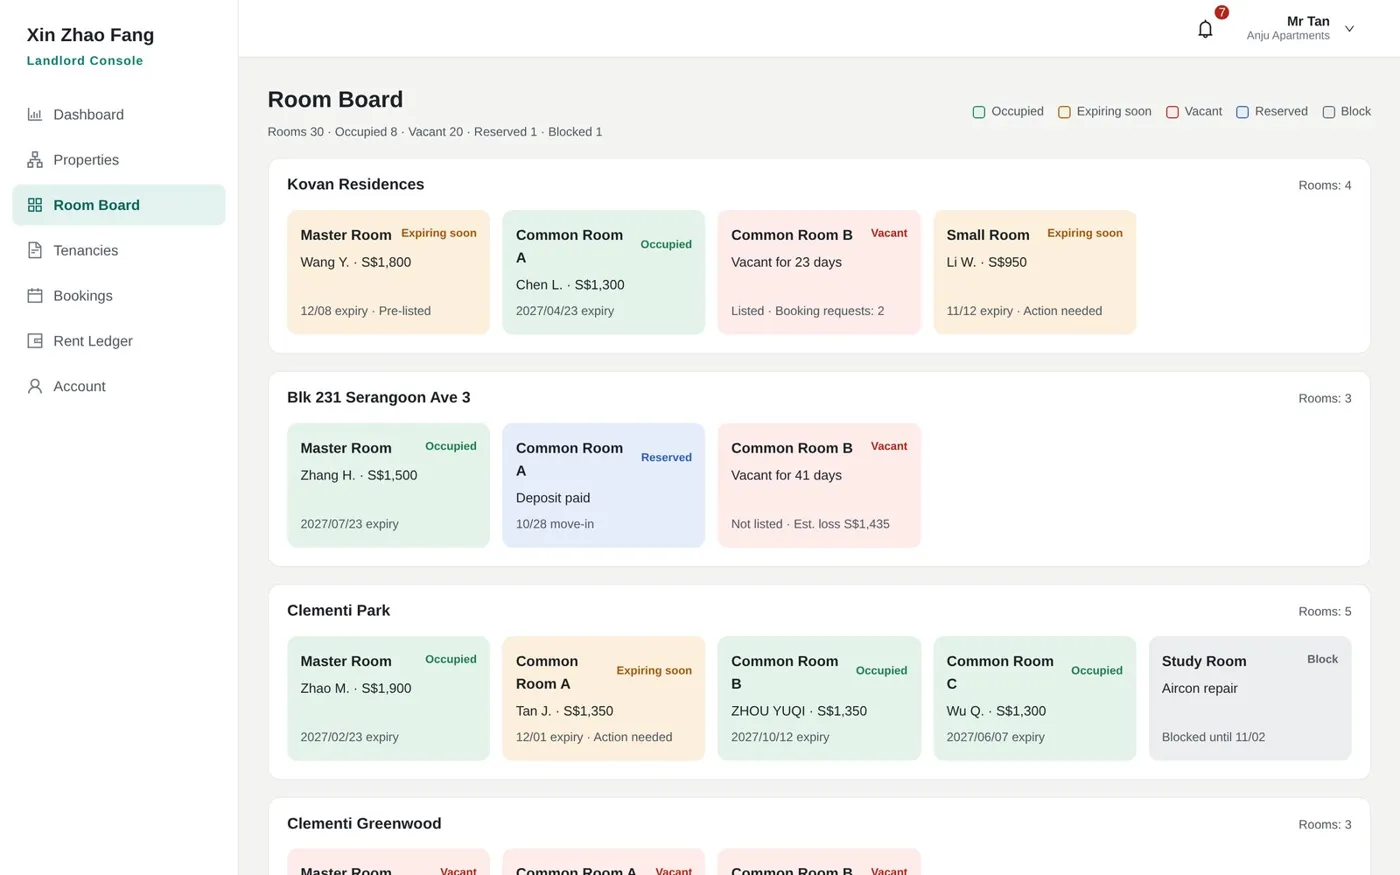Image resolution: width=1400 pixels, height=875 pixels.
Task: Toggle the Expiring soon legend filter box
Action: click(x=1064, y=112)
